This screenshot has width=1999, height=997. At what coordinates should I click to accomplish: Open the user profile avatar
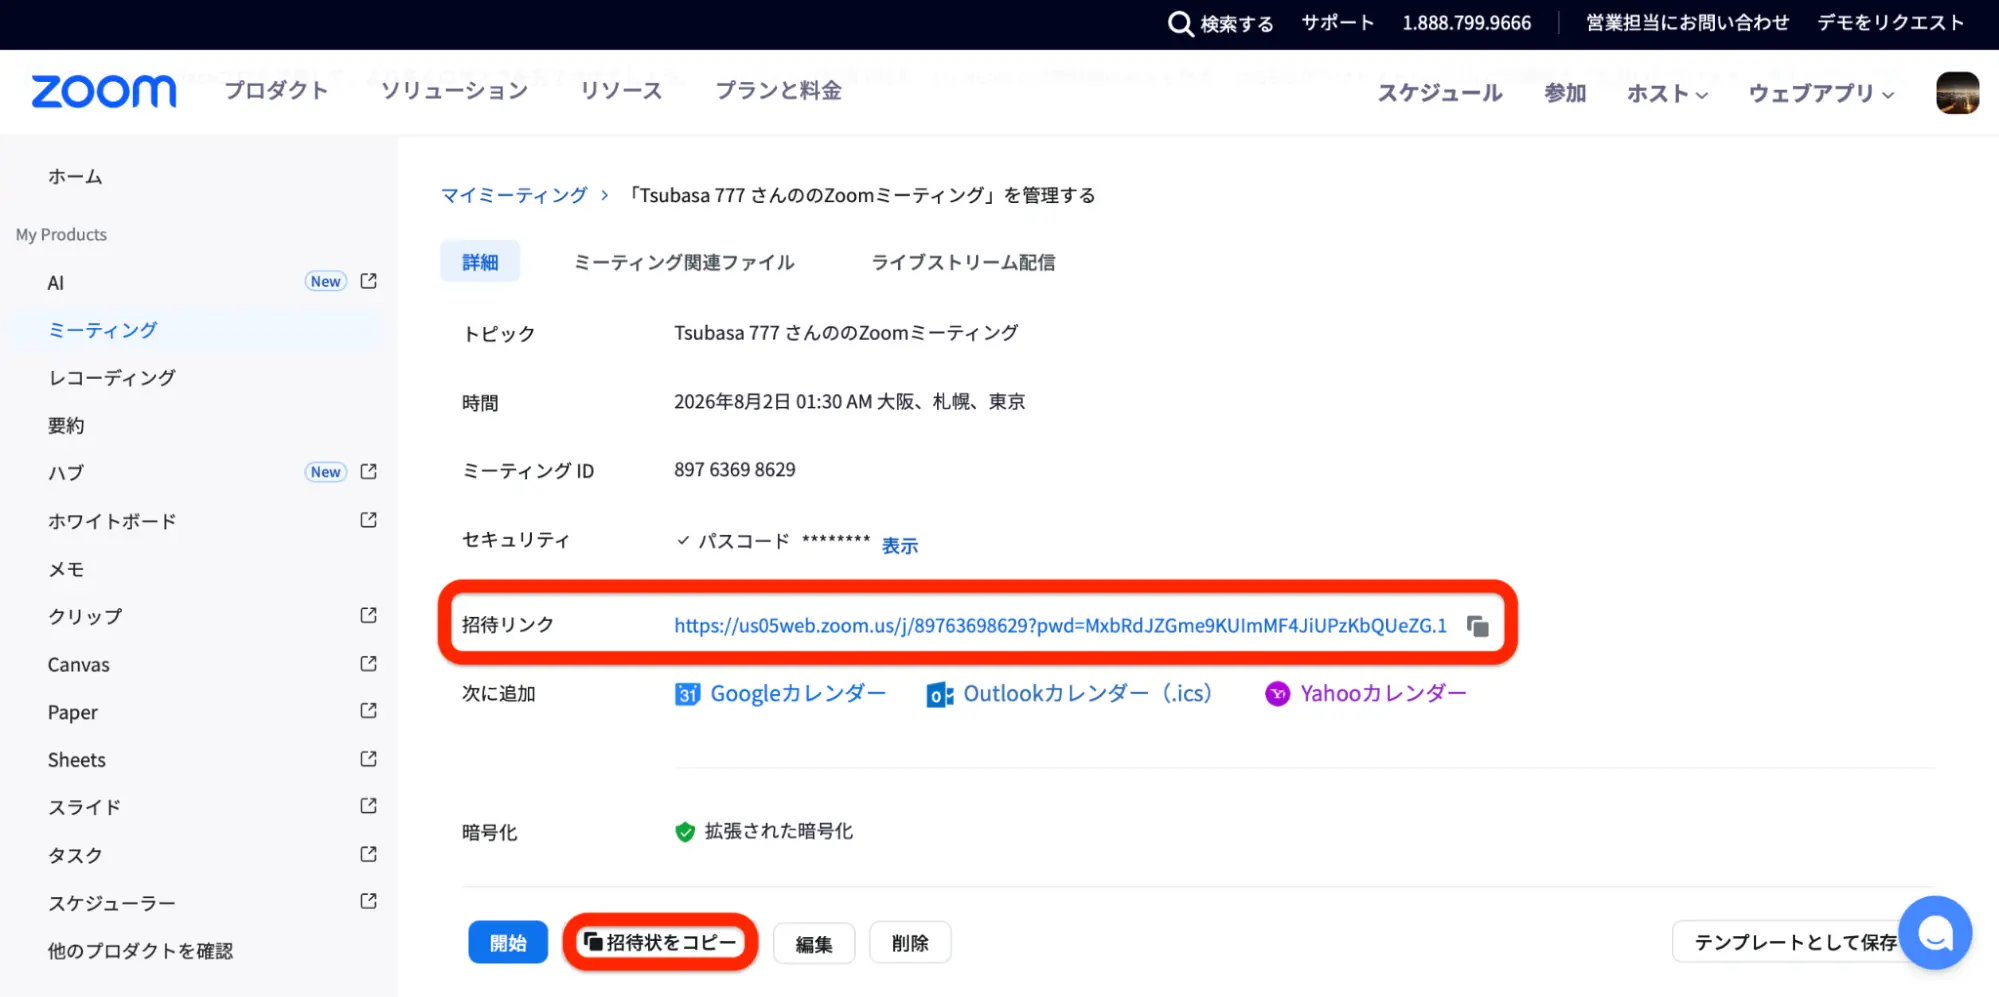coord(1957,93)
